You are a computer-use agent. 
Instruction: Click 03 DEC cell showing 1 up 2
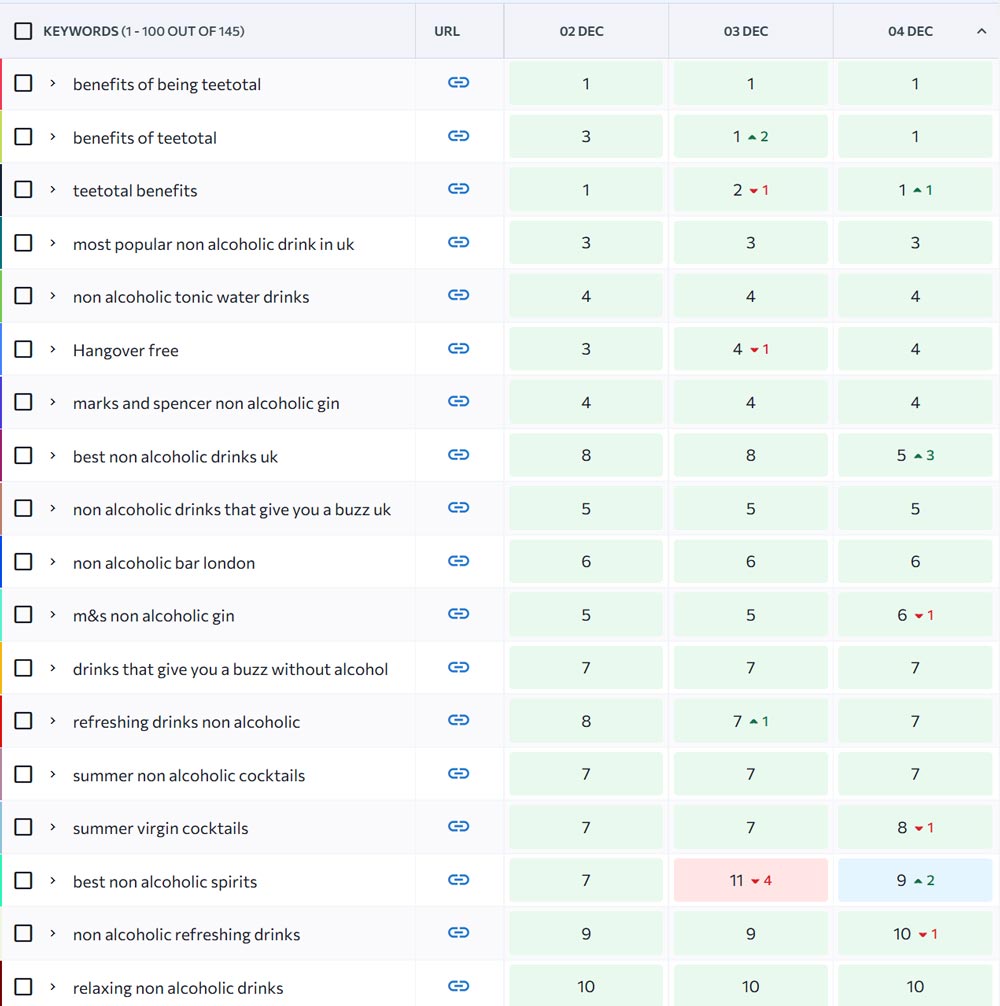pos(750,137)
